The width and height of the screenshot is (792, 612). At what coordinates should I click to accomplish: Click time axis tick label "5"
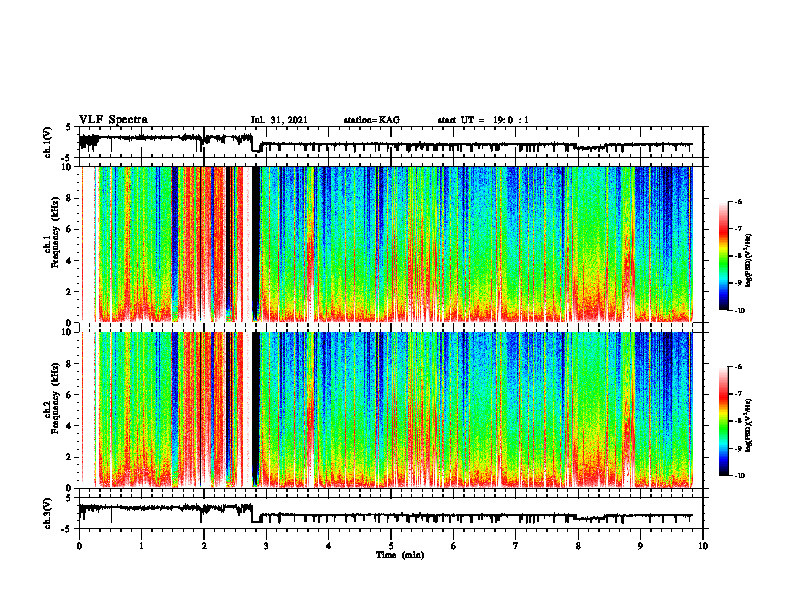[391, 546]
